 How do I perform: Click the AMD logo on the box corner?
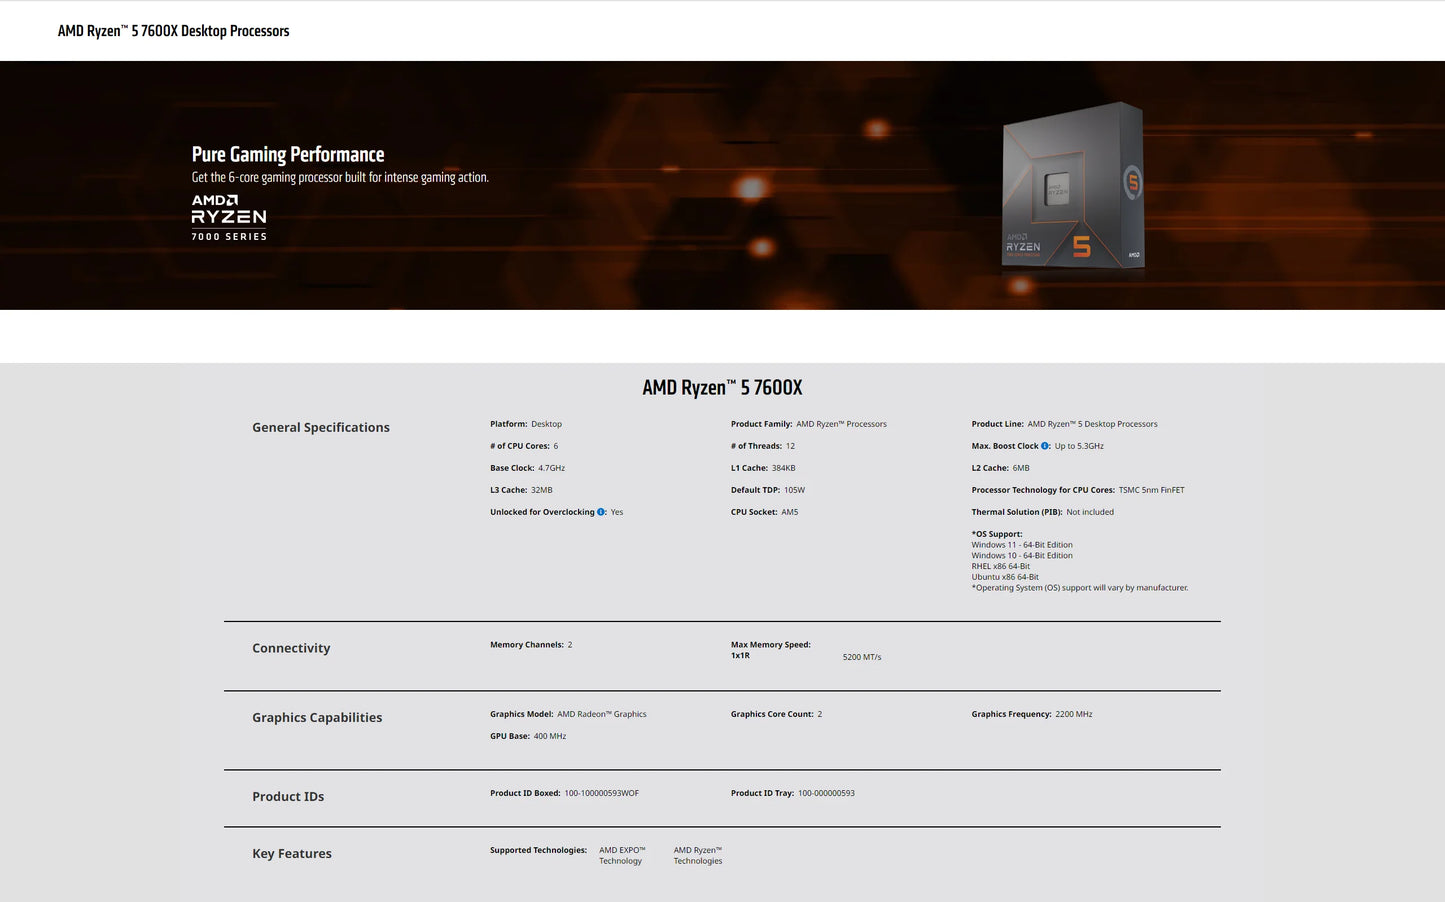click(1133, 254)
